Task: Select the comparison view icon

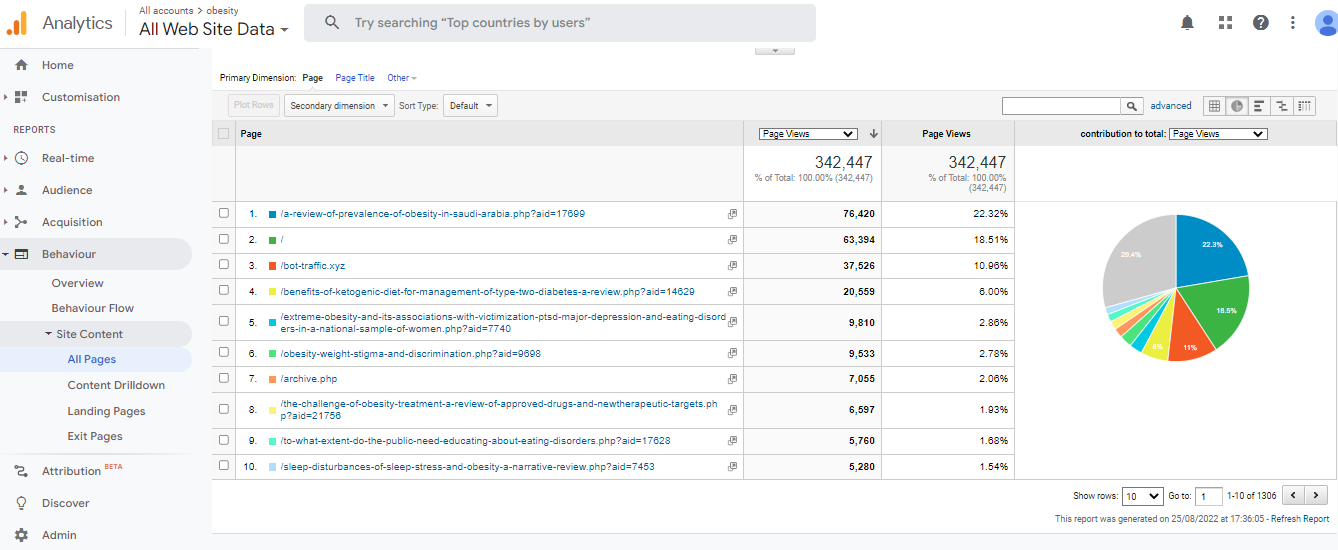Action: (1282, 106)
